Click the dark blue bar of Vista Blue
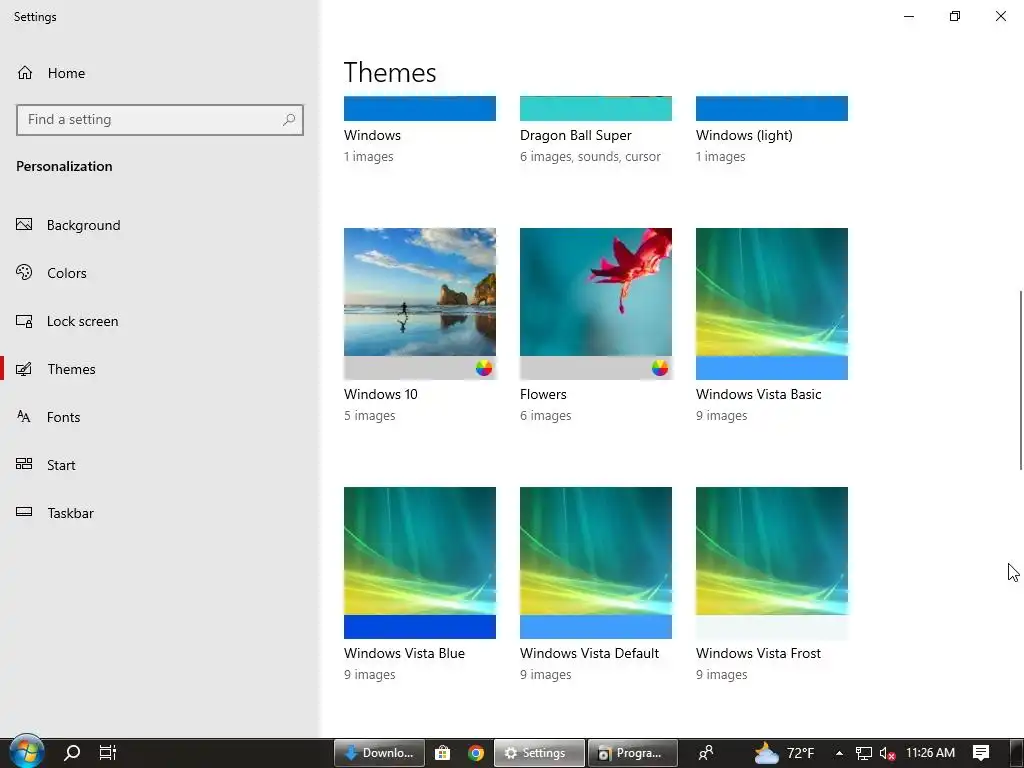This screenshot has height=768, width=1024. coord(420,627)
